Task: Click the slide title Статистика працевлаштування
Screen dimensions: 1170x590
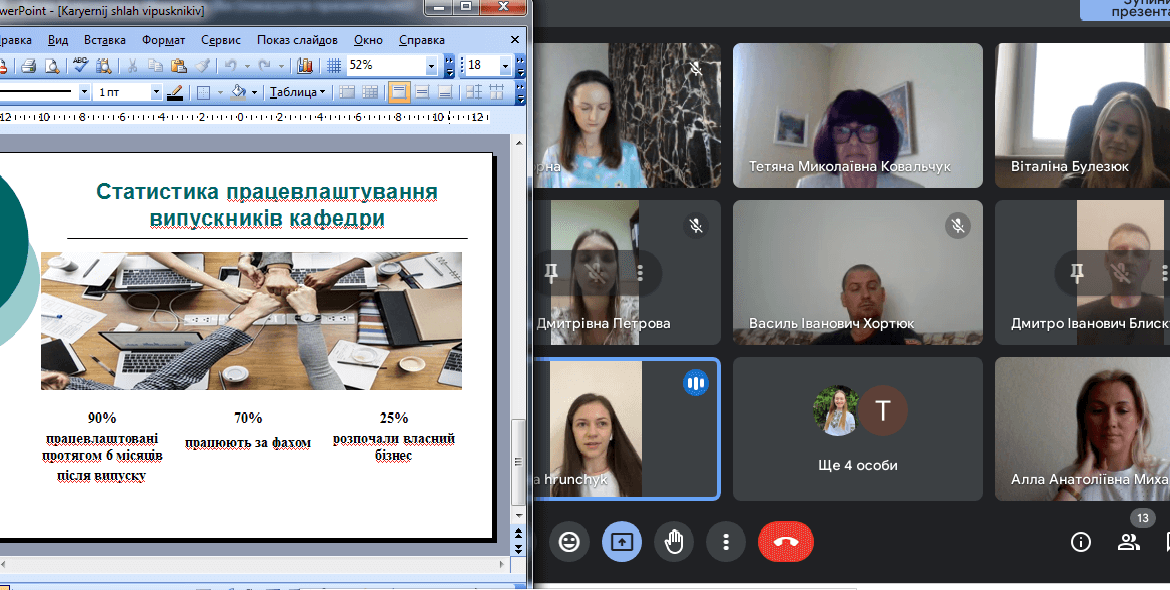Action: point(267,204)
